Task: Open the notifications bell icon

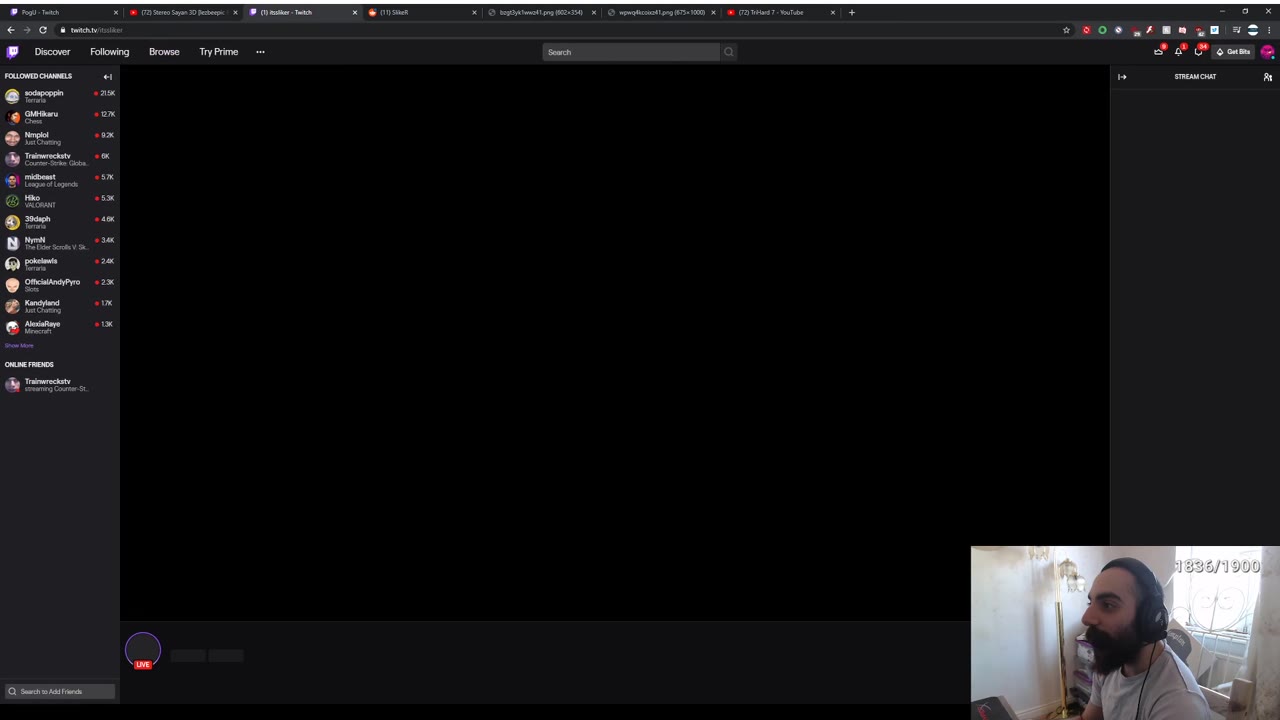Action: pos(1178,52)
